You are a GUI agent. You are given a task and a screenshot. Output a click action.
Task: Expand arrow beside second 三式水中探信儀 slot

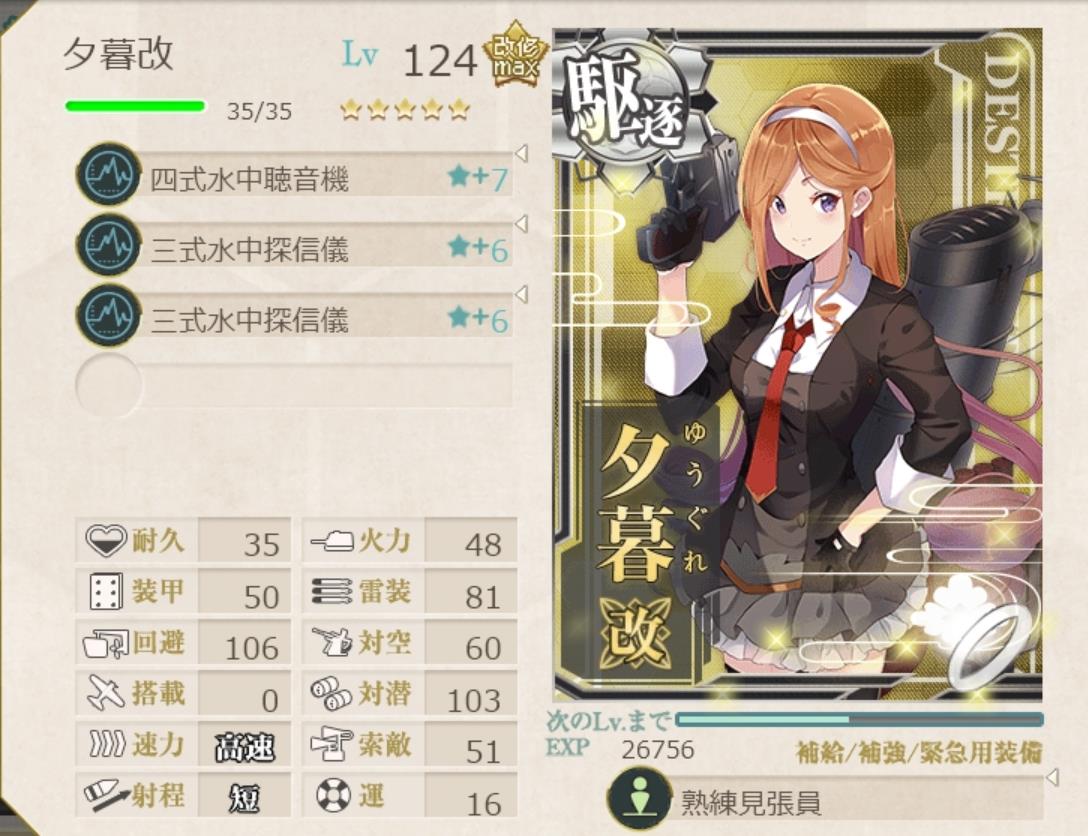pos(522,294)
